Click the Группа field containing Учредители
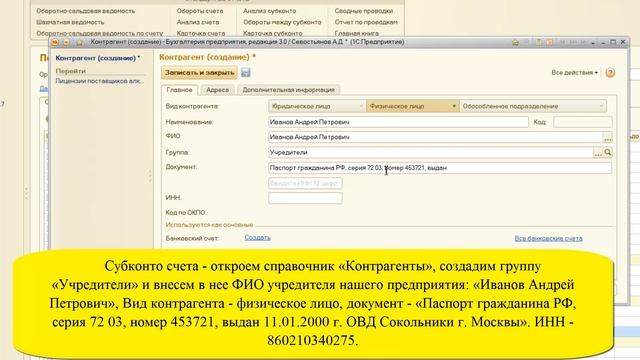 click(430, 152)
